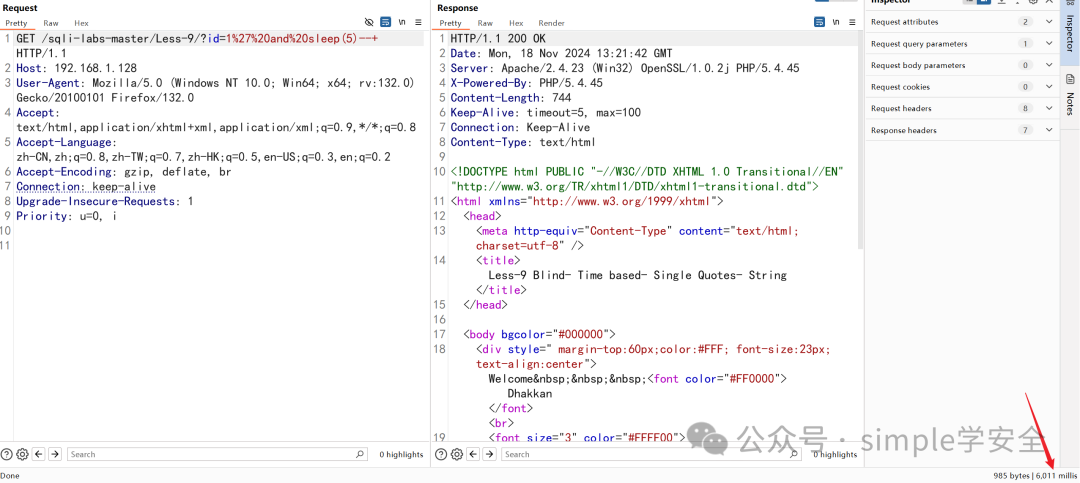The height and width of the screenshot is (483, 1080).
Task: Click the Less-9 Blind title text
Action: click(x=637, y=275)
